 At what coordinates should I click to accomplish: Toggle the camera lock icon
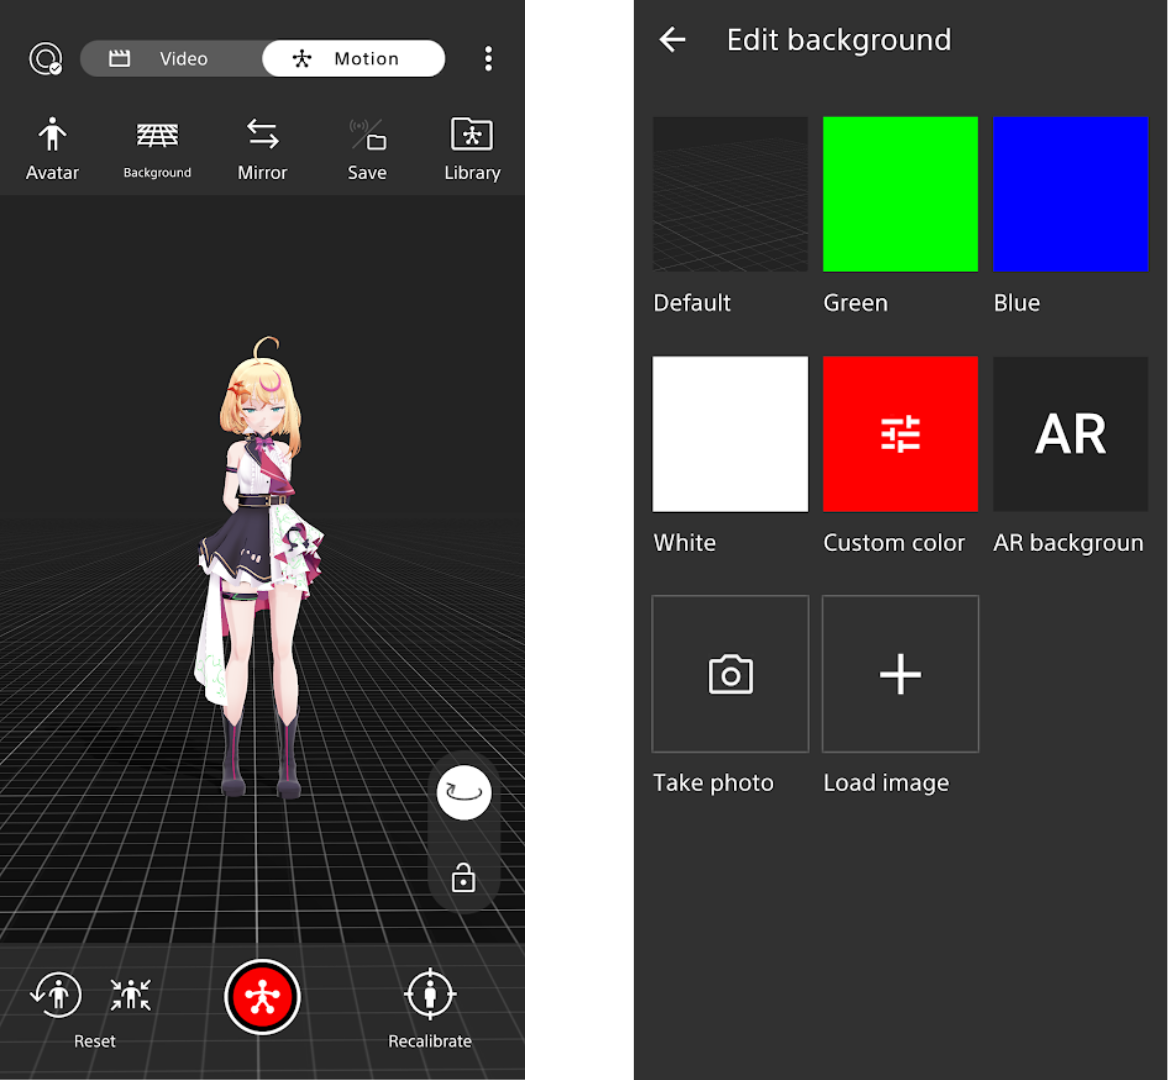464,879
